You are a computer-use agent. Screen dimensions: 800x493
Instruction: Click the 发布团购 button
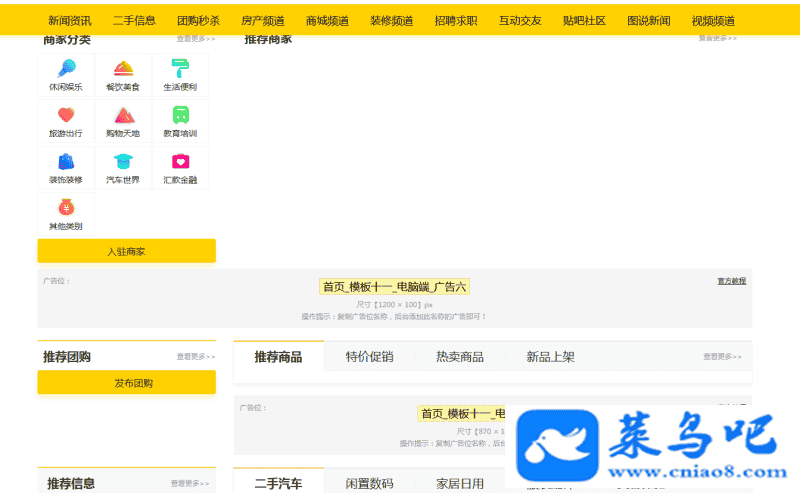(126, 383)
